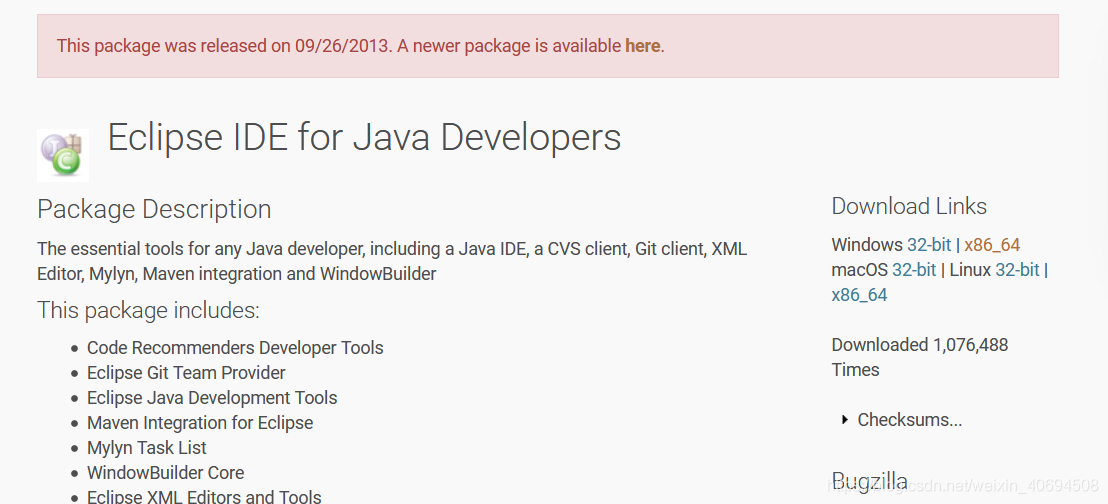
Task: Open the newer package 'here' link
Action: [642, 46]
